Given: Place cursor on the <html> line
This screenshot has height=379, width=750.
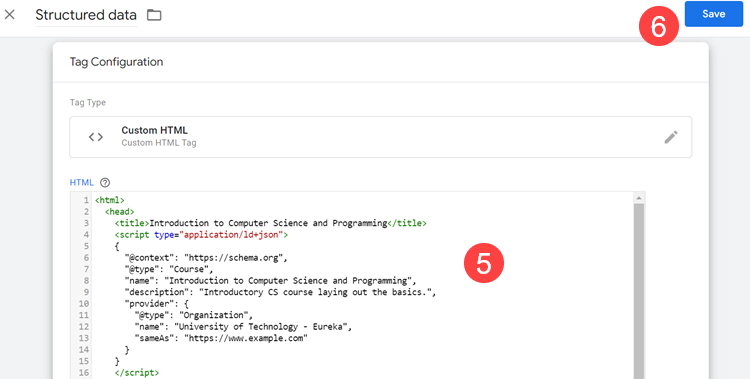Looking at the screenshot, I should pos(110,200).
